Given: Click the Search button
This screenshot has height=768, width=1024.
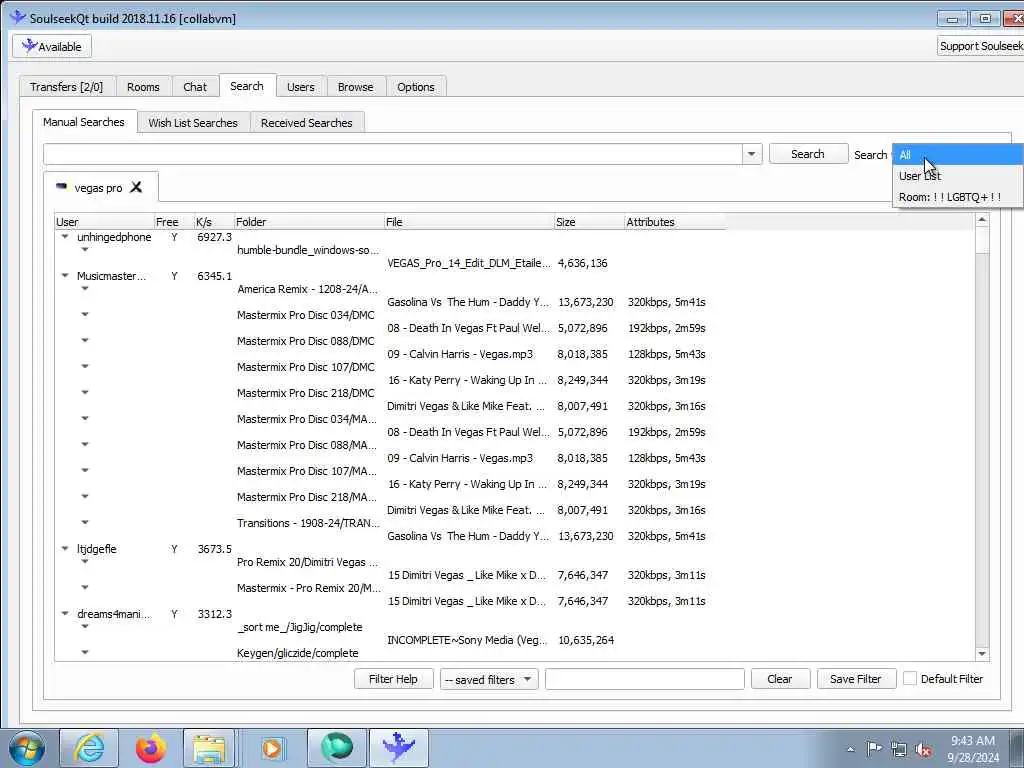Looking at the screenshot, I should tap(808, 154).
